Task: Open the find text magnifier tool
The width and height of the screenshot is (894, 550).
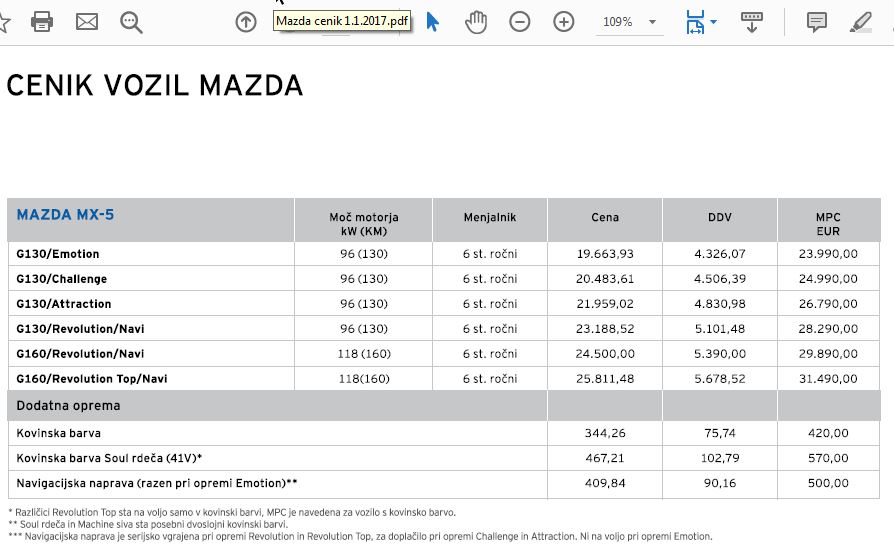Action: pyautogui.click(x=131, y=23)
